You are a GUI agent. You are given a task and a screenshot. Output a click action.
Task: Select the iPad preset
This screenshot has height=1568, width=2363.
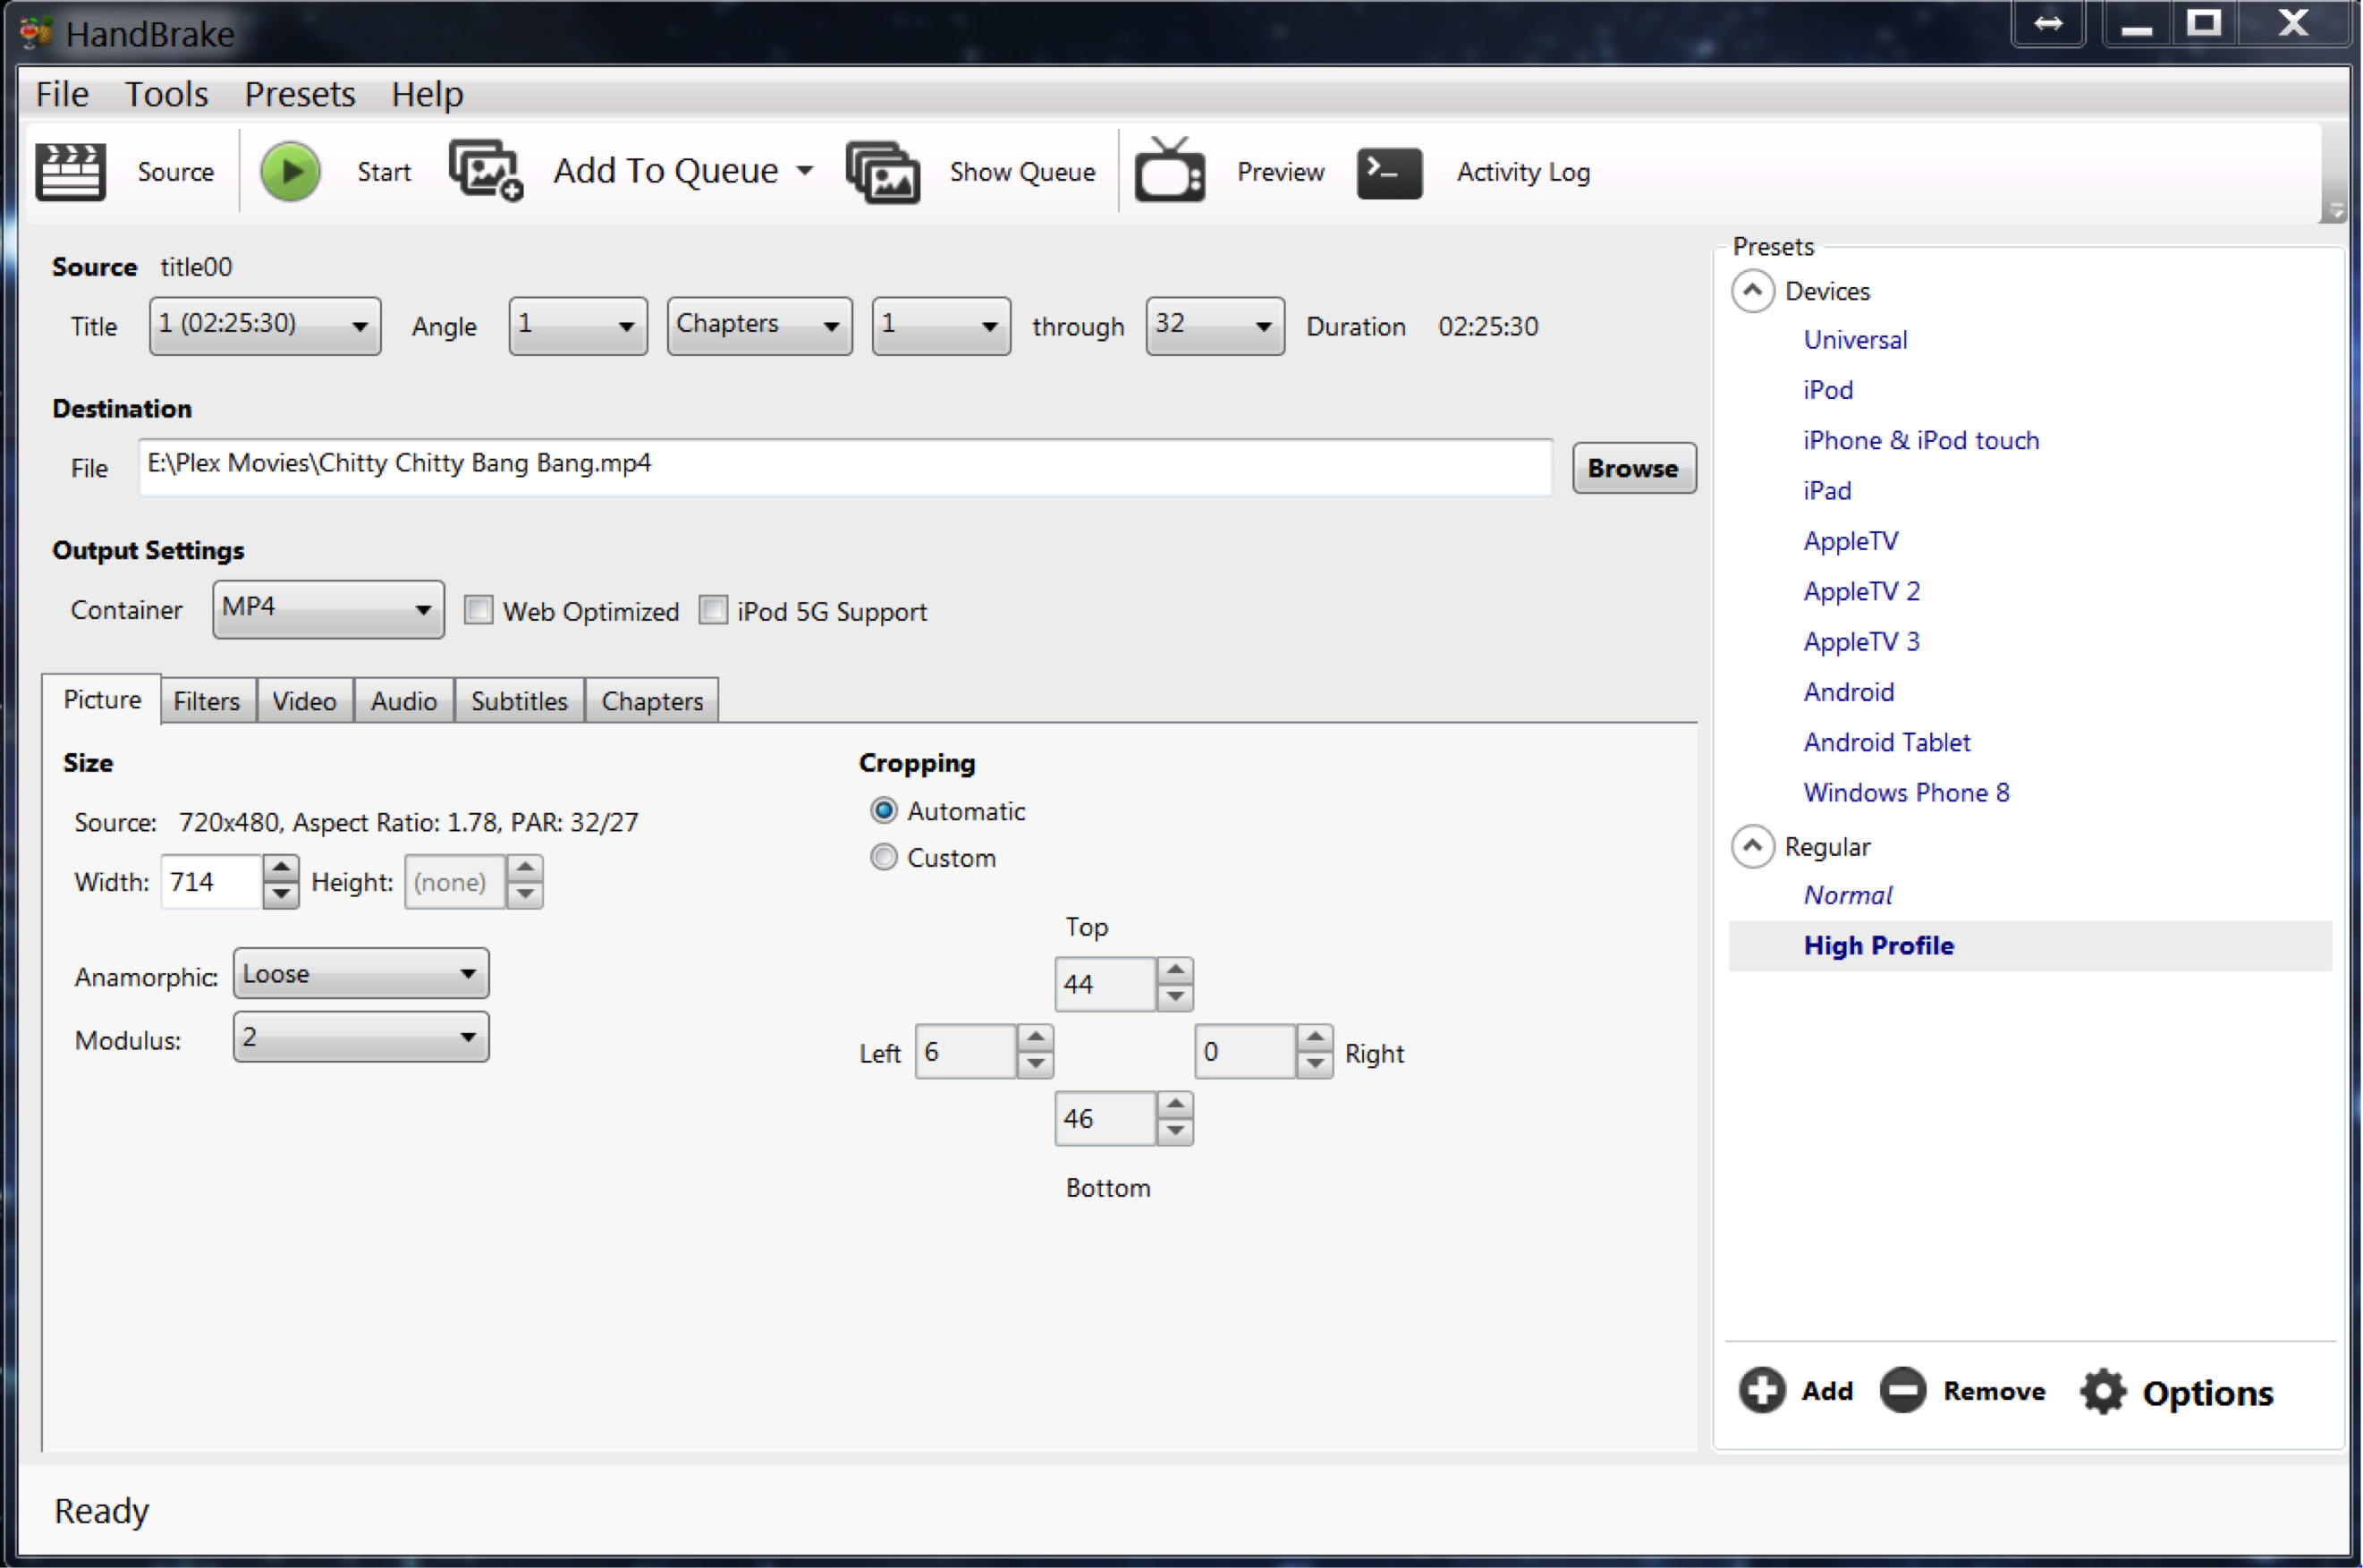1827,490
